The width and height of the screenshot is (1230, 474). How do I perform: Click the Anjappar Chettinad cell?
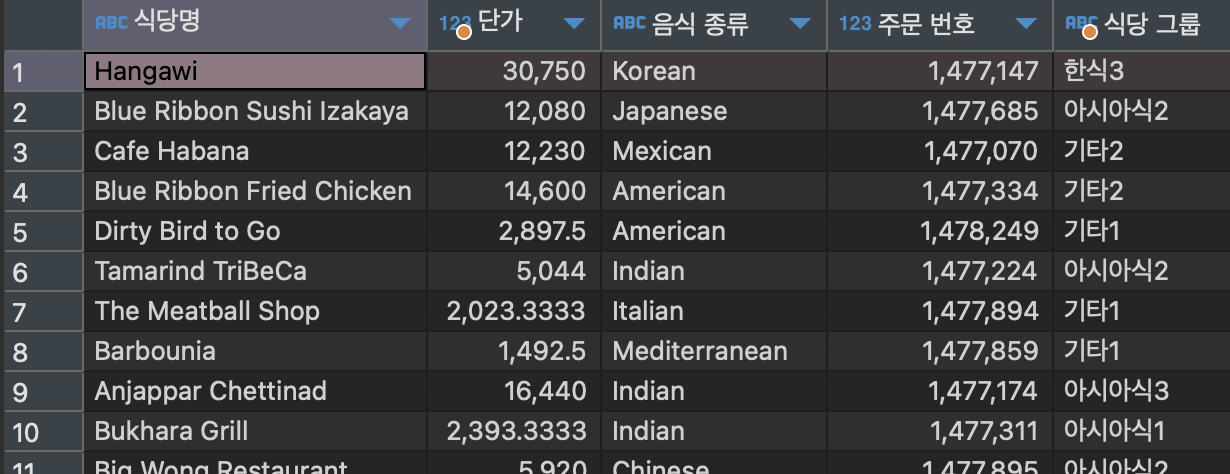(255, 391)
